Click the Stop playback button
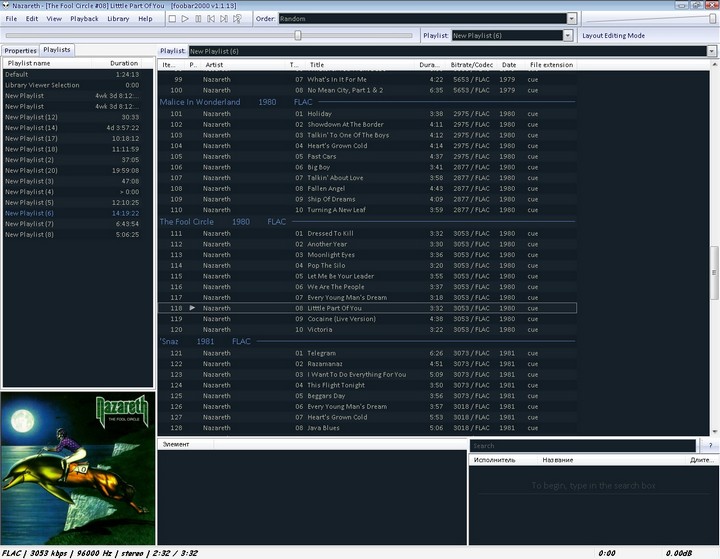The width and height of the screenshot is (720, 559). [172, 18]
